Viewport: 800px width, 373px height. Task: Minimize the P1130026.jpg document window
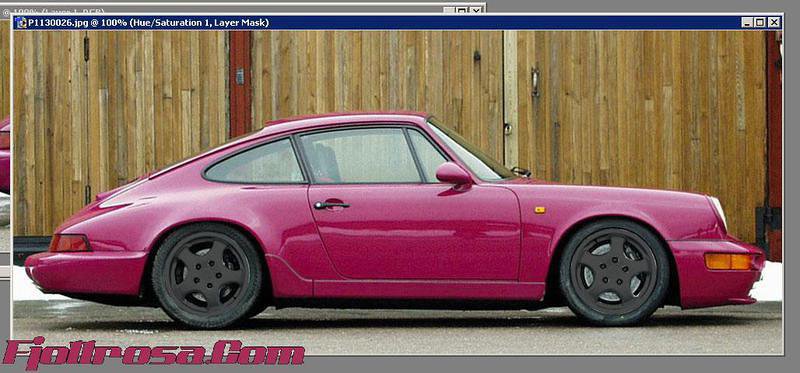click(x=747, y=22)
